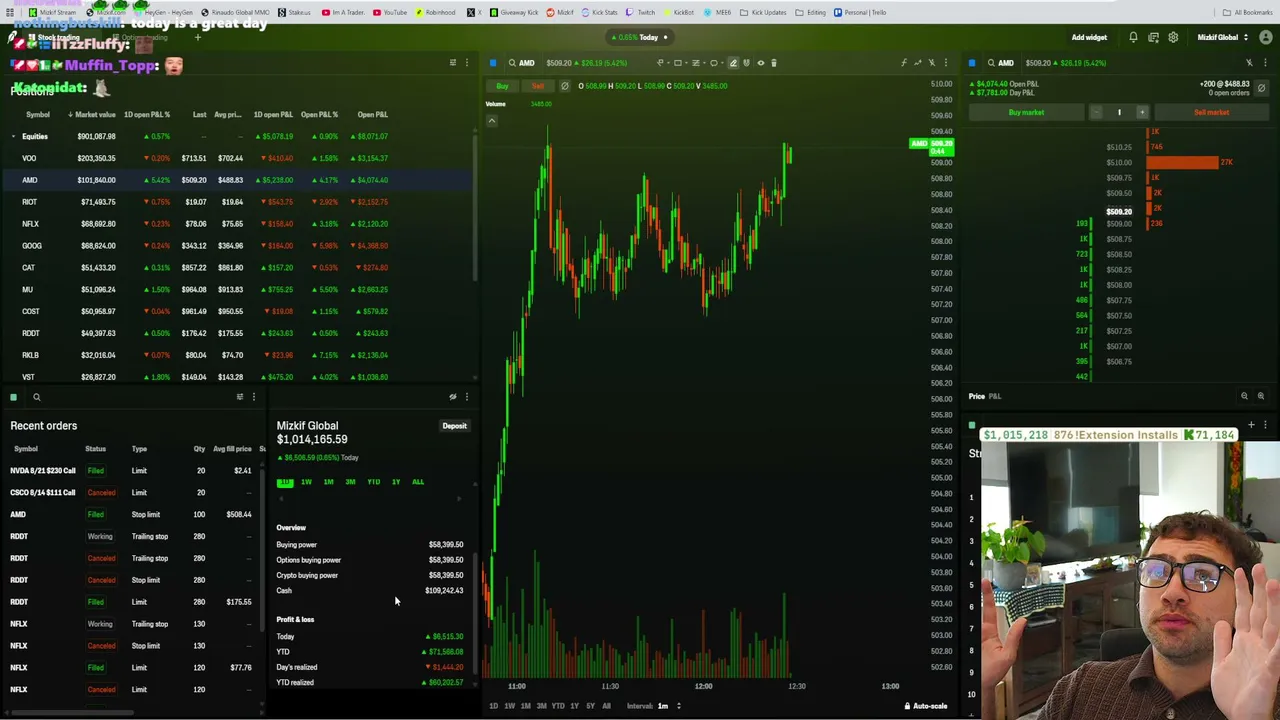
Task: Open the positions widget three-dot menu
Action: 466,63
